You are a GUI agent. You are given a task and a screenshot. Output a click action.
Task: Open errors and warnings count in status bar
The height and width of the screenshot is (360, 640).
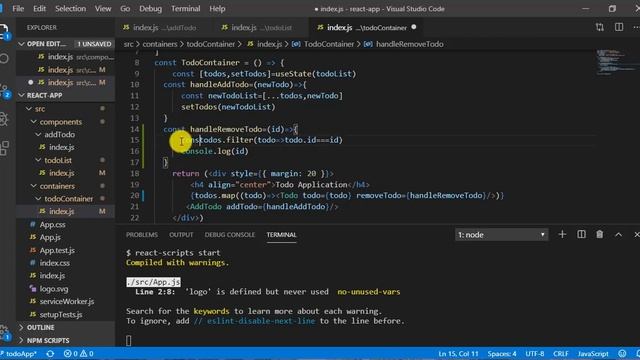pyautogui.click(x=79, y=354)
